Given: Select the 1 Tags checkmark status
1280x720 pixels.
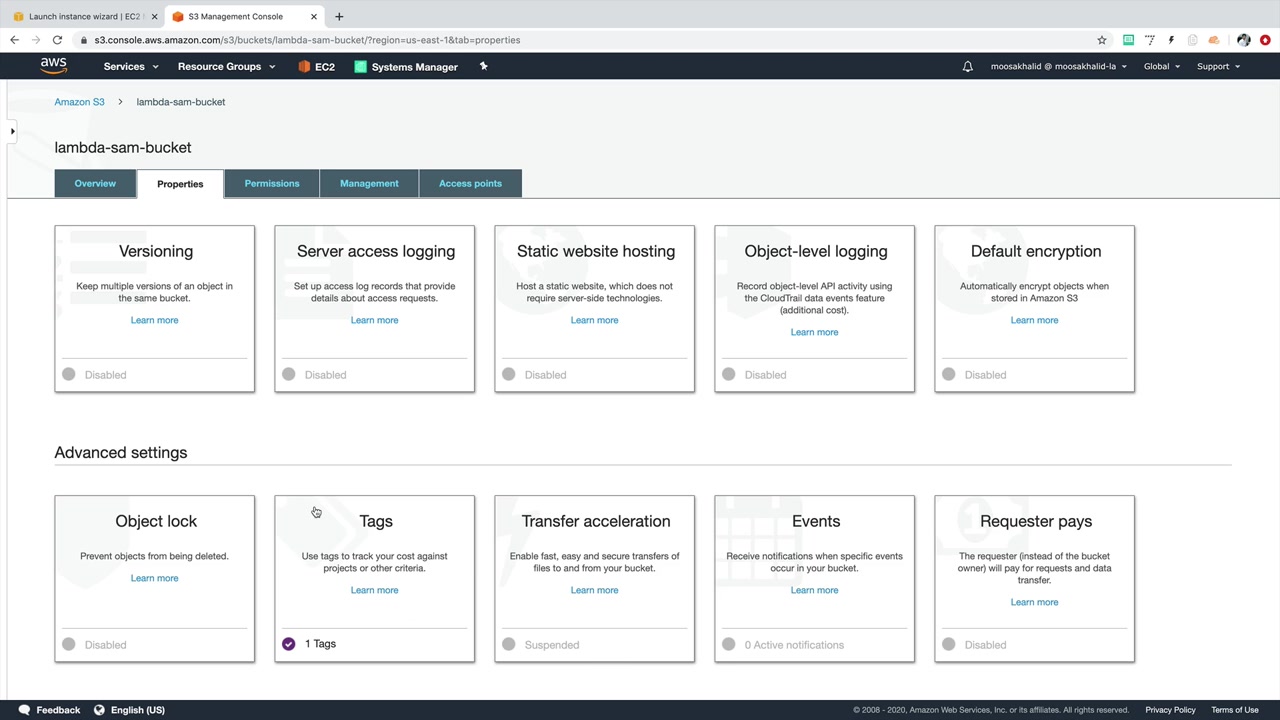Looking at the screenshot, I should tap(289, 644).
